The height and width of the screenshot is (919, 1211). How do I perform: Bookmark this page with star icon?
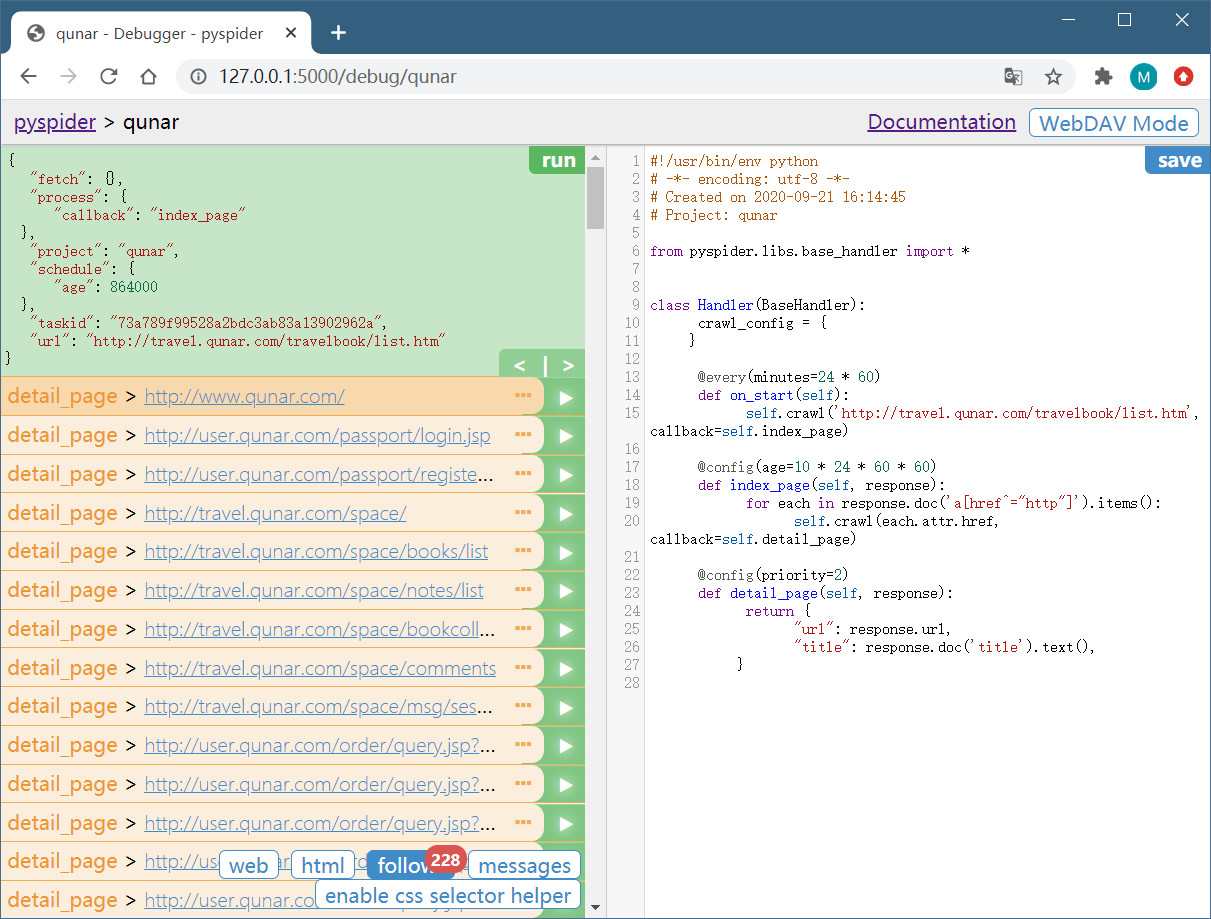point(1053,77)
